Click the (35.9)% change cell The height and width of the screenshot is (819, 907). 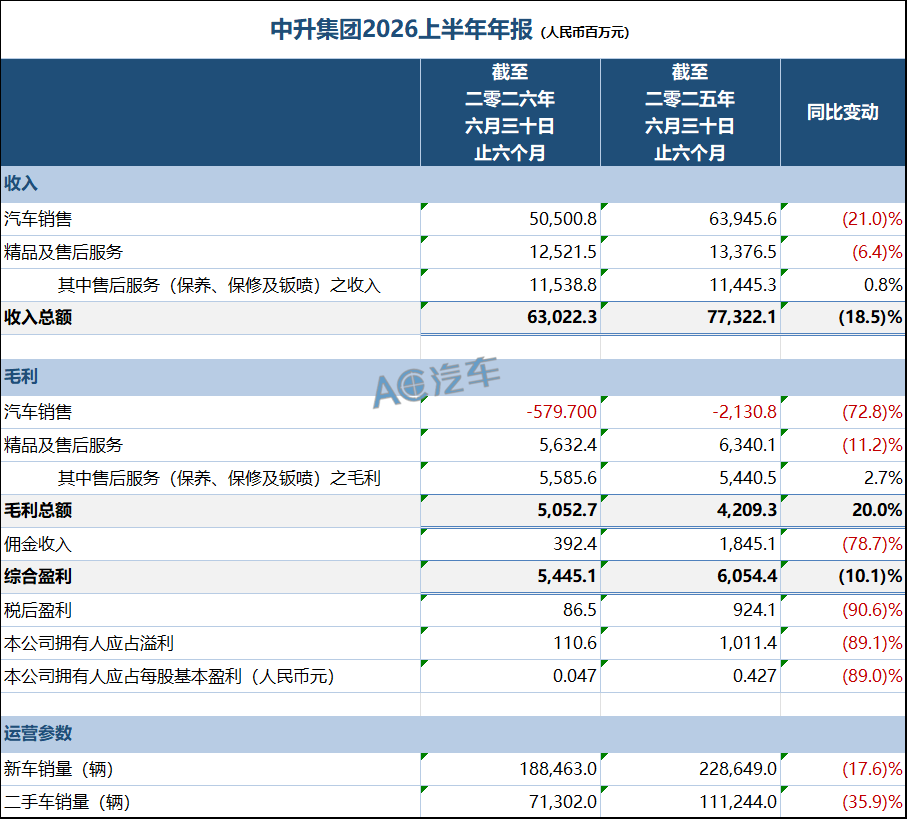pyautogui.click(x=843, y=802)
